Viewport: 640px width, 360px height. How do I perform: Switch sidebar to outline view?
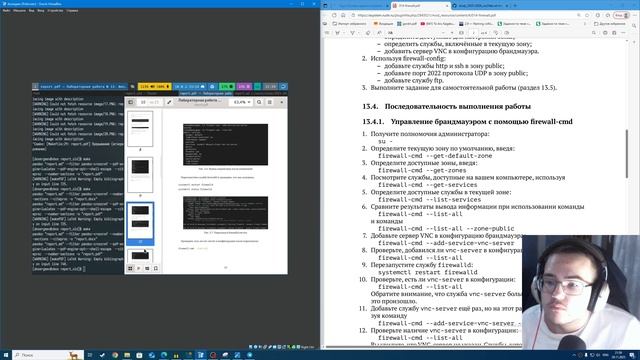click(139, 268)
